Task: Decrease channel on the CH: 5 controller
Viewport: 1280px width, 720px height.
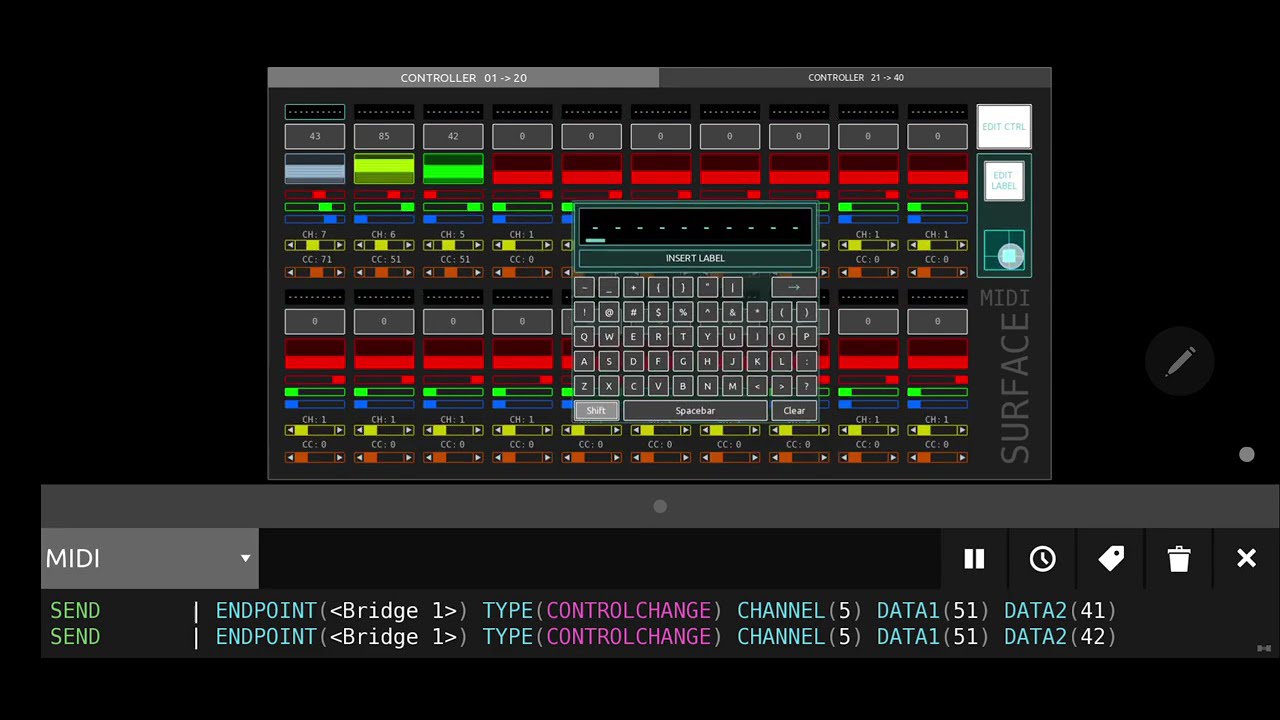Action: click(x=428, y=245)
